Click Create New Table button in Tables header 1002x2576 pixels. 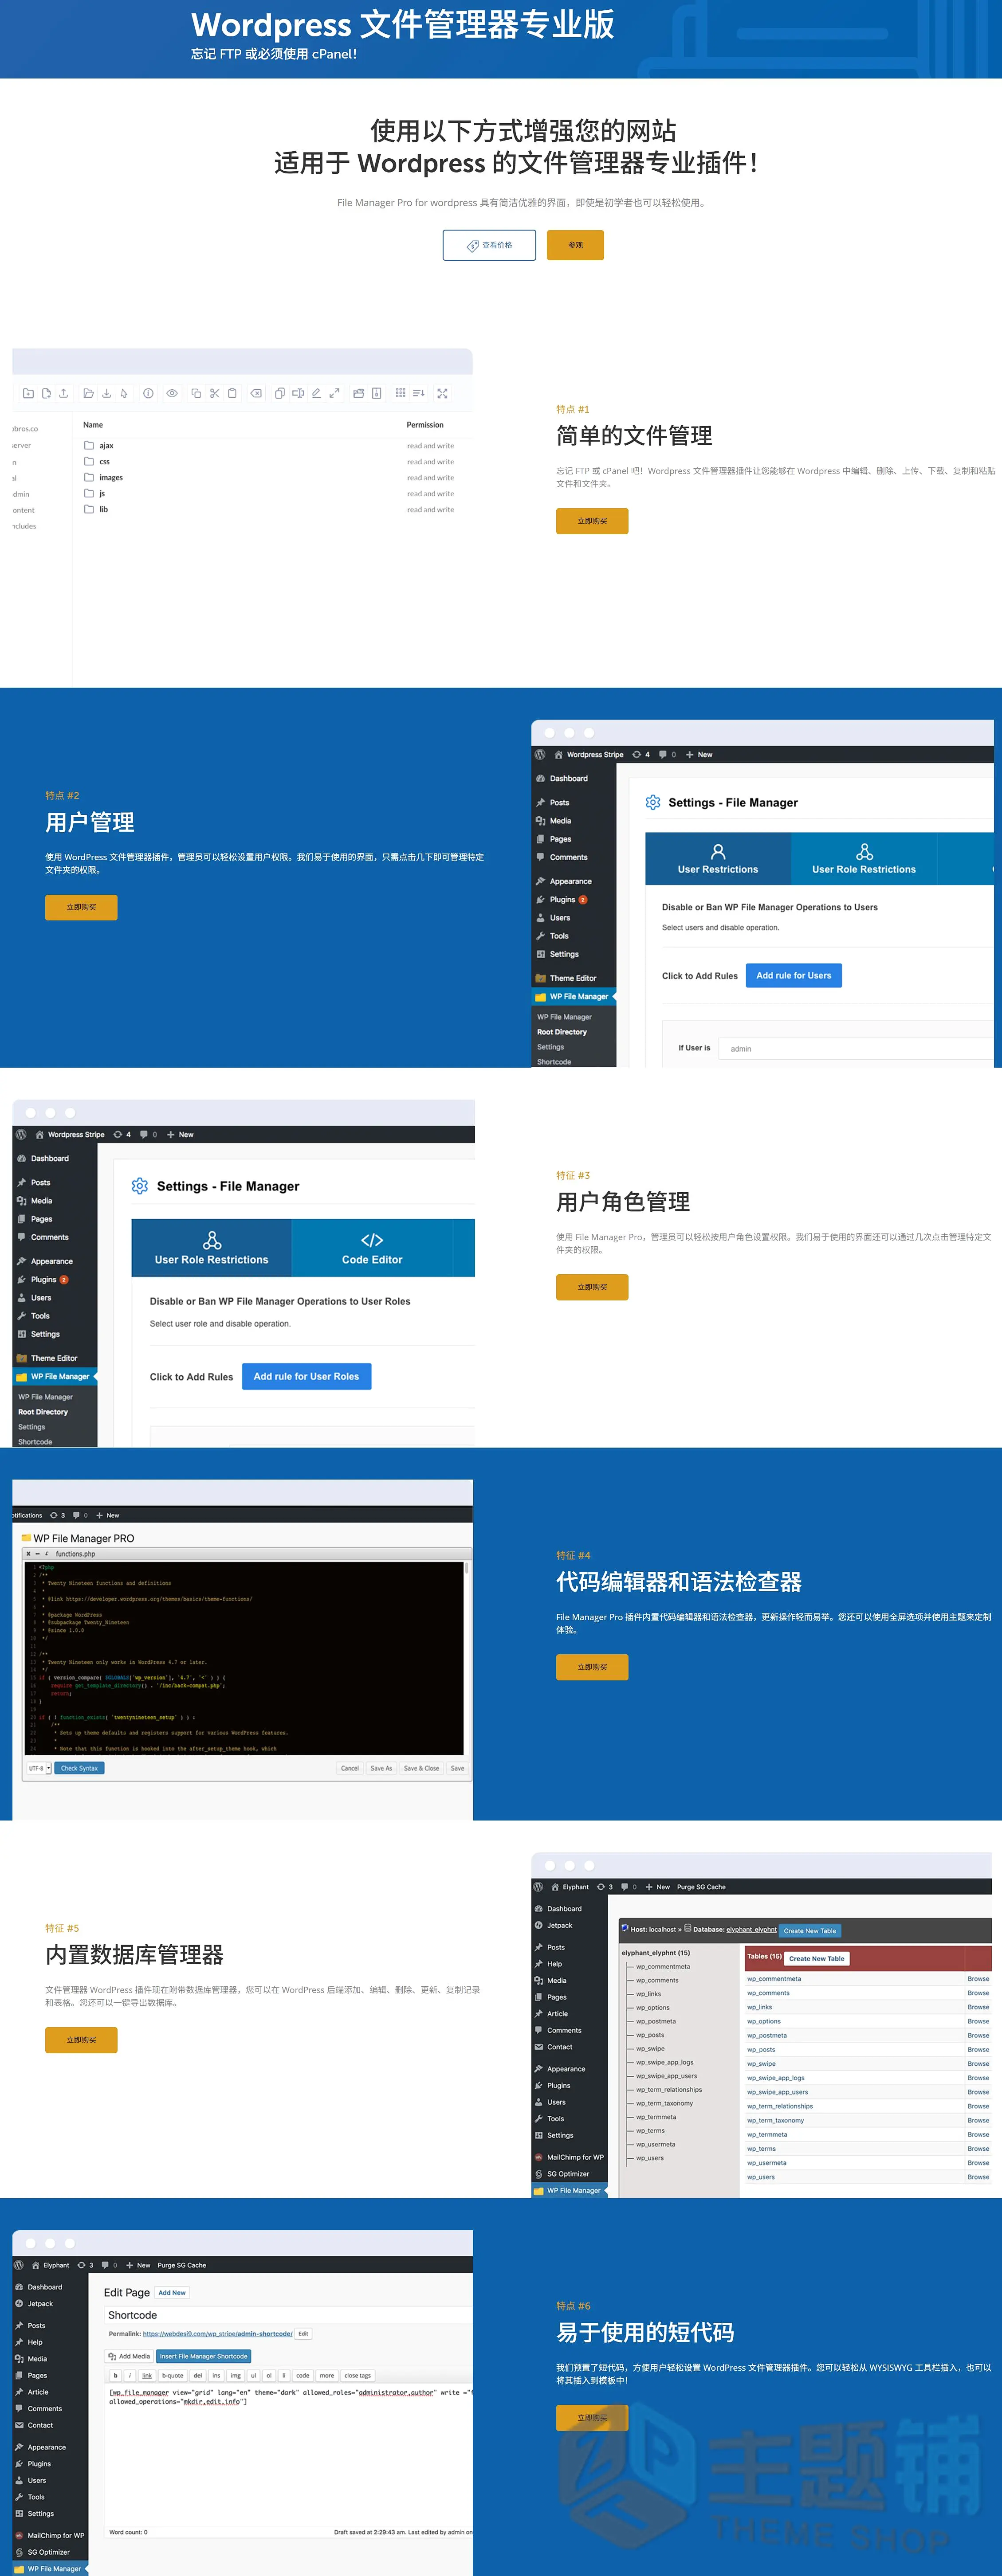(816, 1958)
